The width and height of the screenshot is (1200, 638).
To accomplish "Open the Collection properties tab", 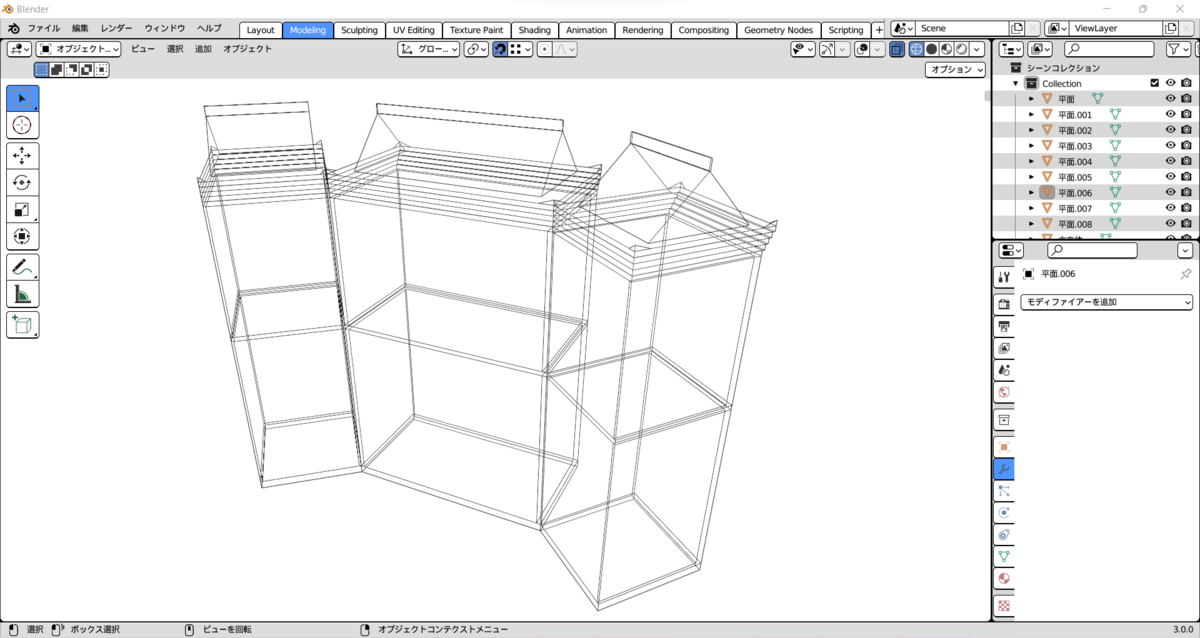I will tap(1004, 419).
